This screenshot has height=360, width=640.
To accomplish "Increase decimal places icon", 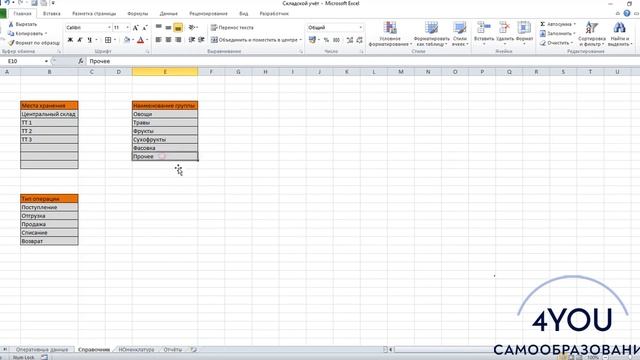I will (350, 40).
